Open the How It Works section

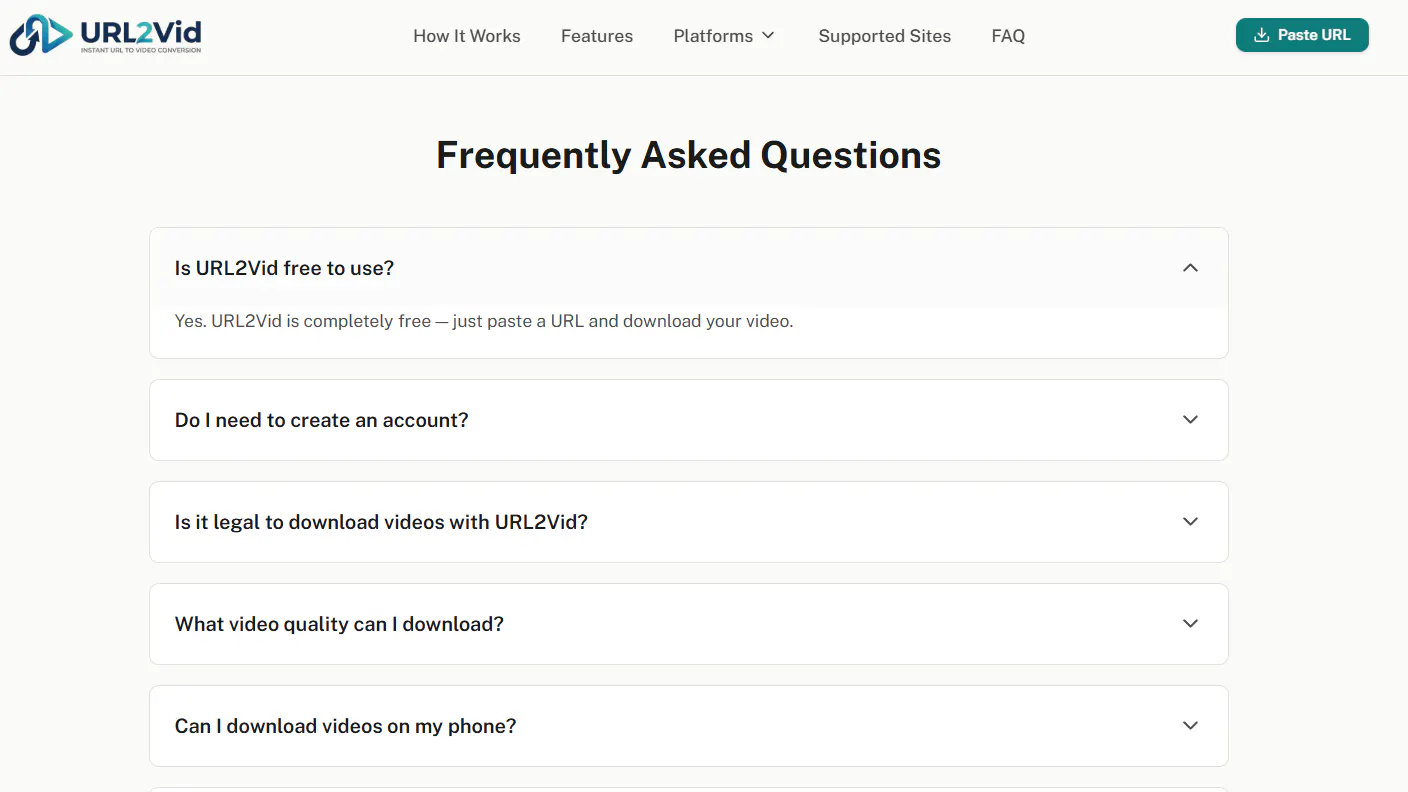pos(467,36)
